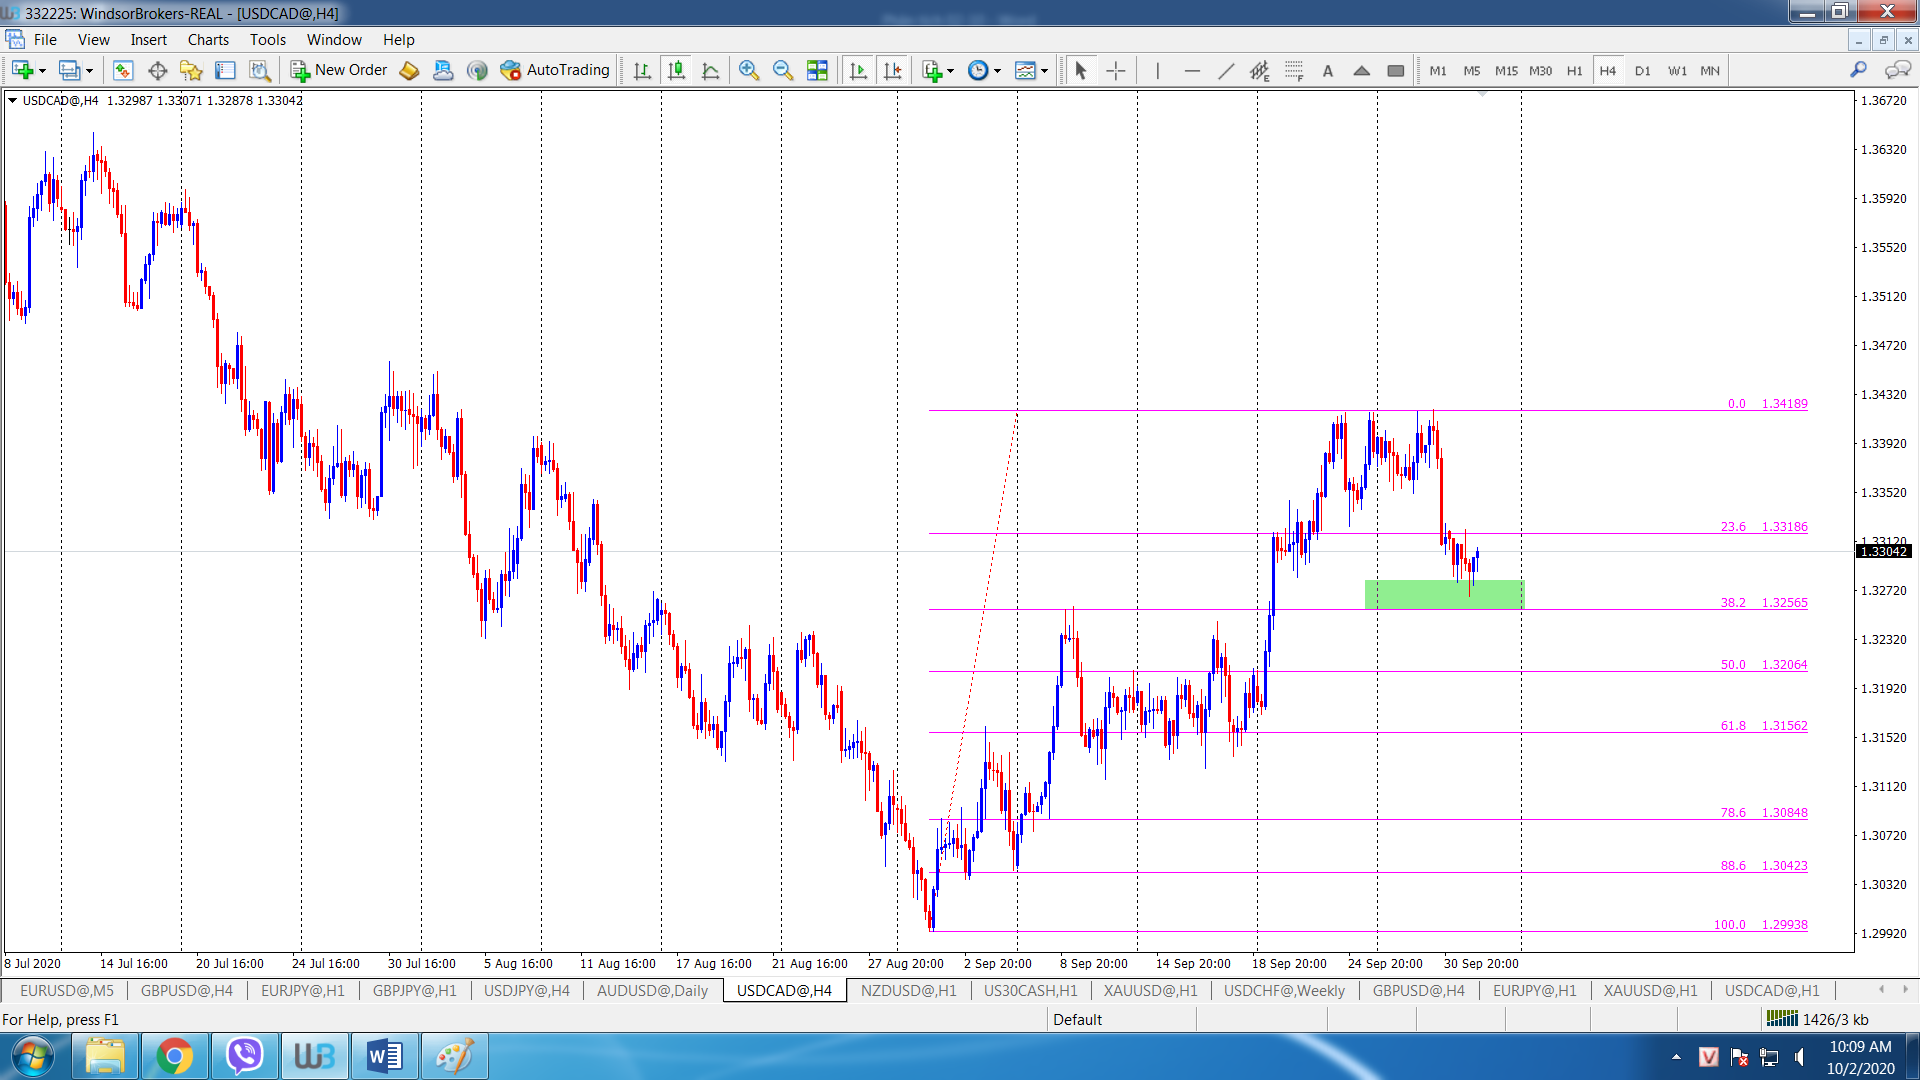This screenshot has height=1080, width=1920.
Task: Toggle the Terminal panel icon
Action: [225, 70]
